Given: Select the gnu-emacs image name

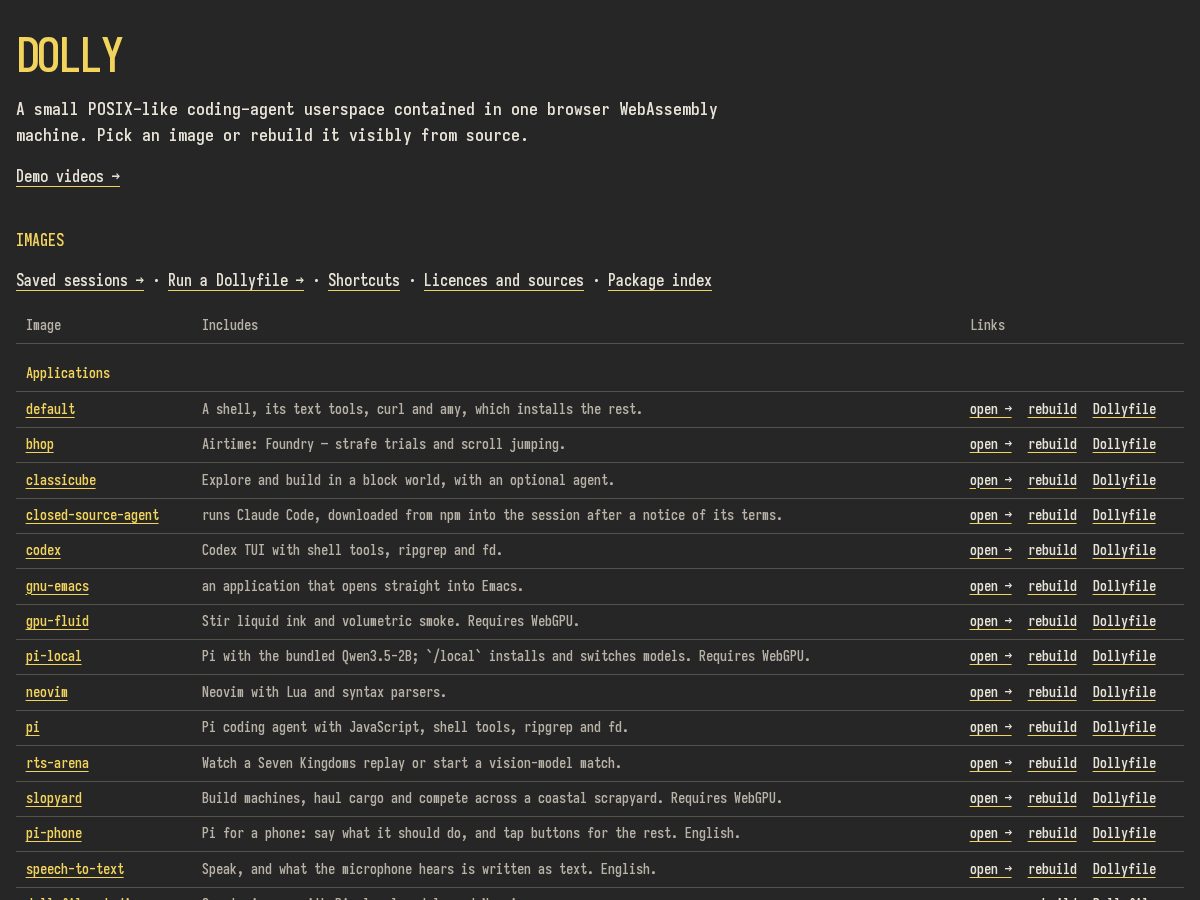Looking at the screenshot, I should [x=57, y=586].
